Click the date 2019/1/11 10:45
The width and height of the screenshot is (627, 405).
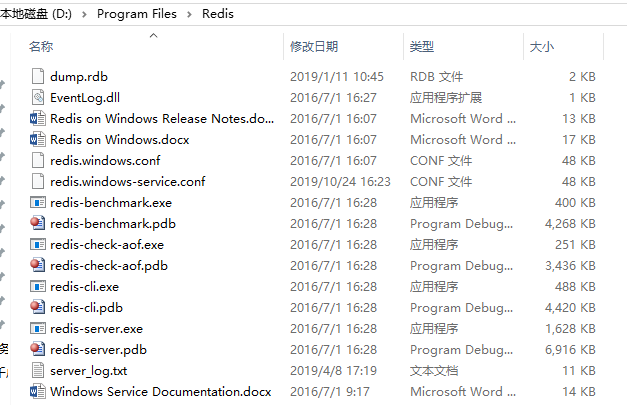337,77
